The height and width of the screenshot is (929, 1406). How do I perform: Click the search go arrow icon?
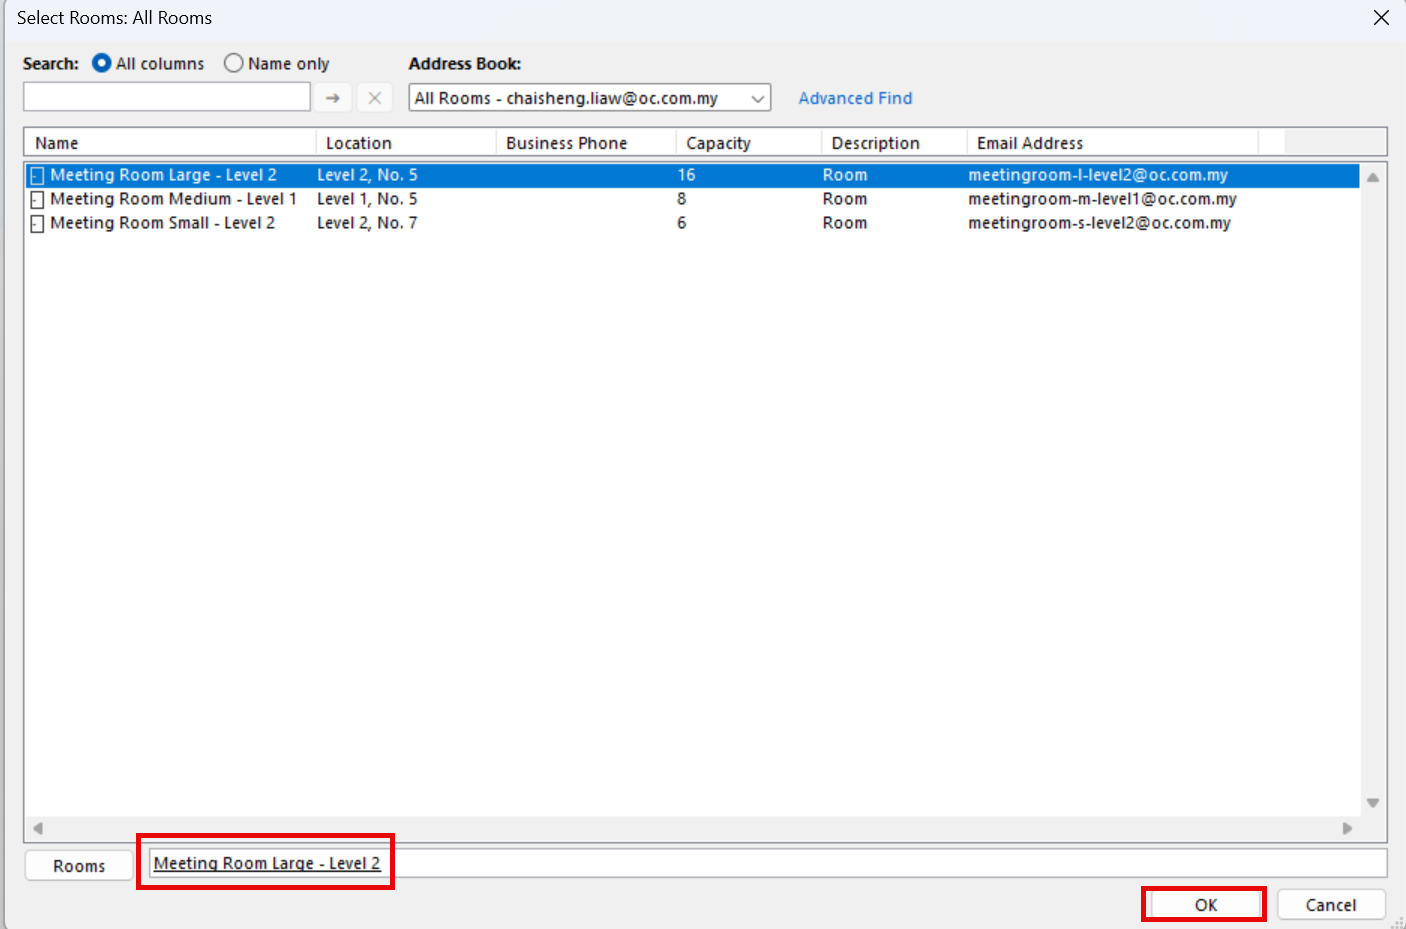point(333,98)
